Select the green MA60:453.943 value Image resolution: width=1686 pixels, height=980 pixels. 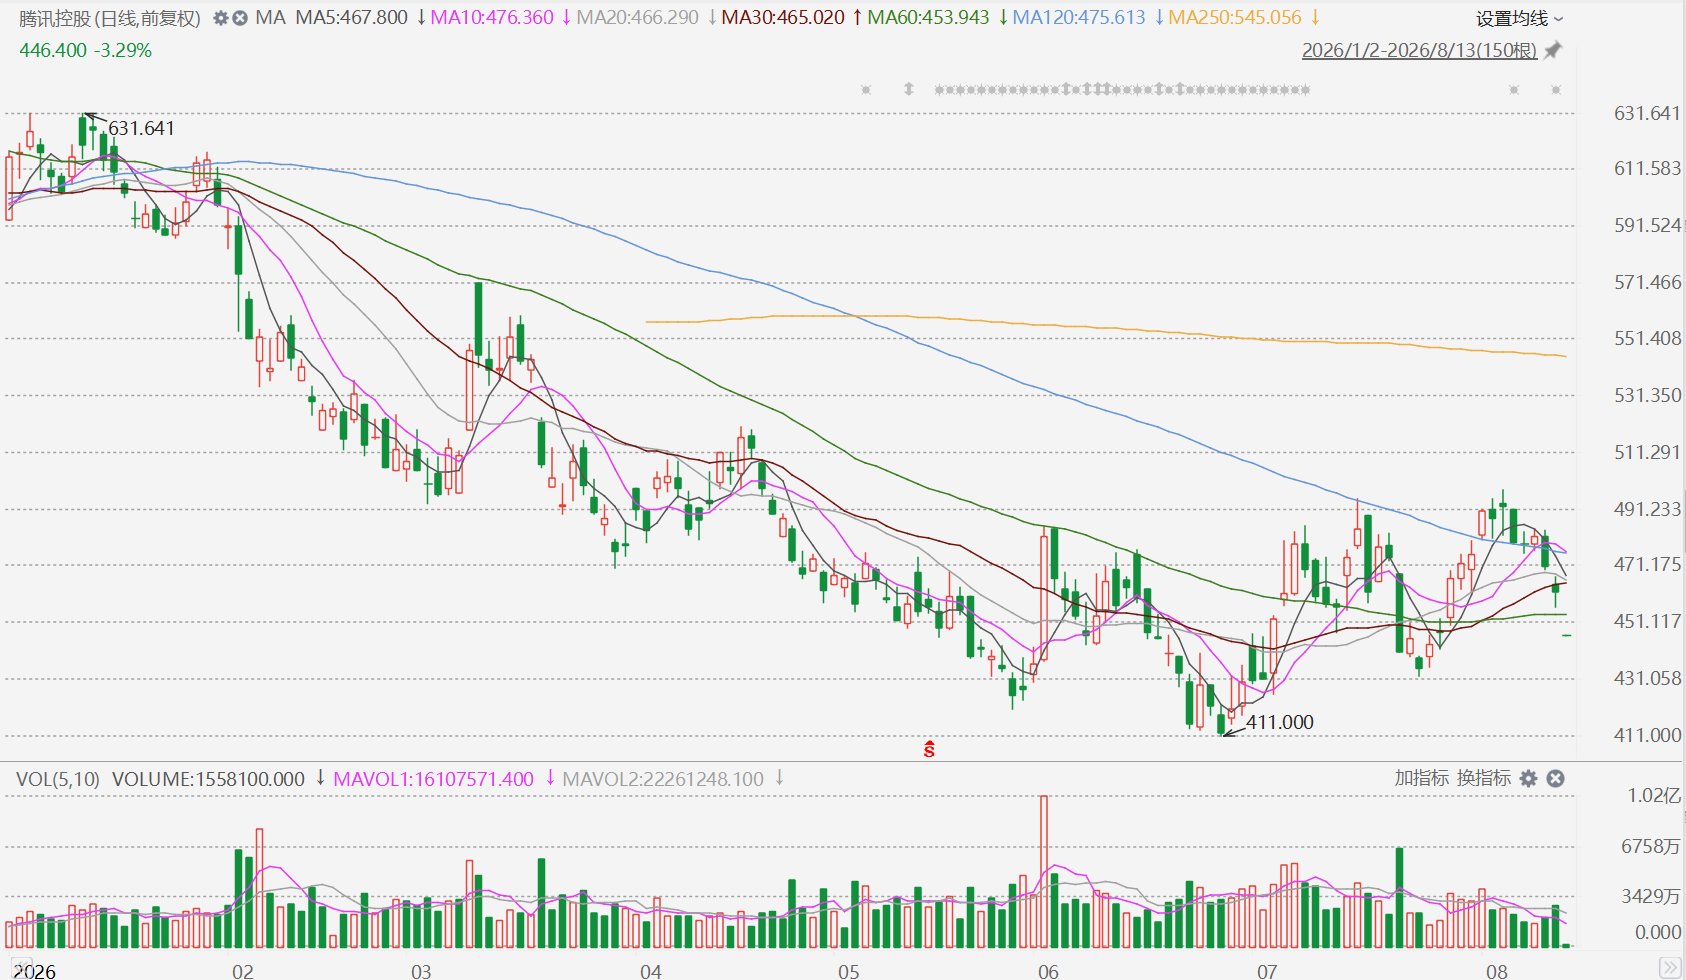[928, 18]
